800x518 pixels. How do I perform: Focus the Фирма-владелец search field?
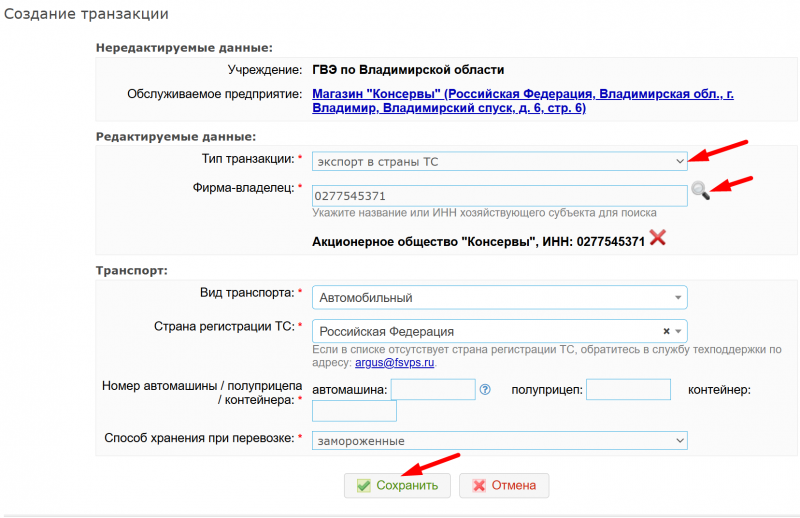[x=499, y=195]
